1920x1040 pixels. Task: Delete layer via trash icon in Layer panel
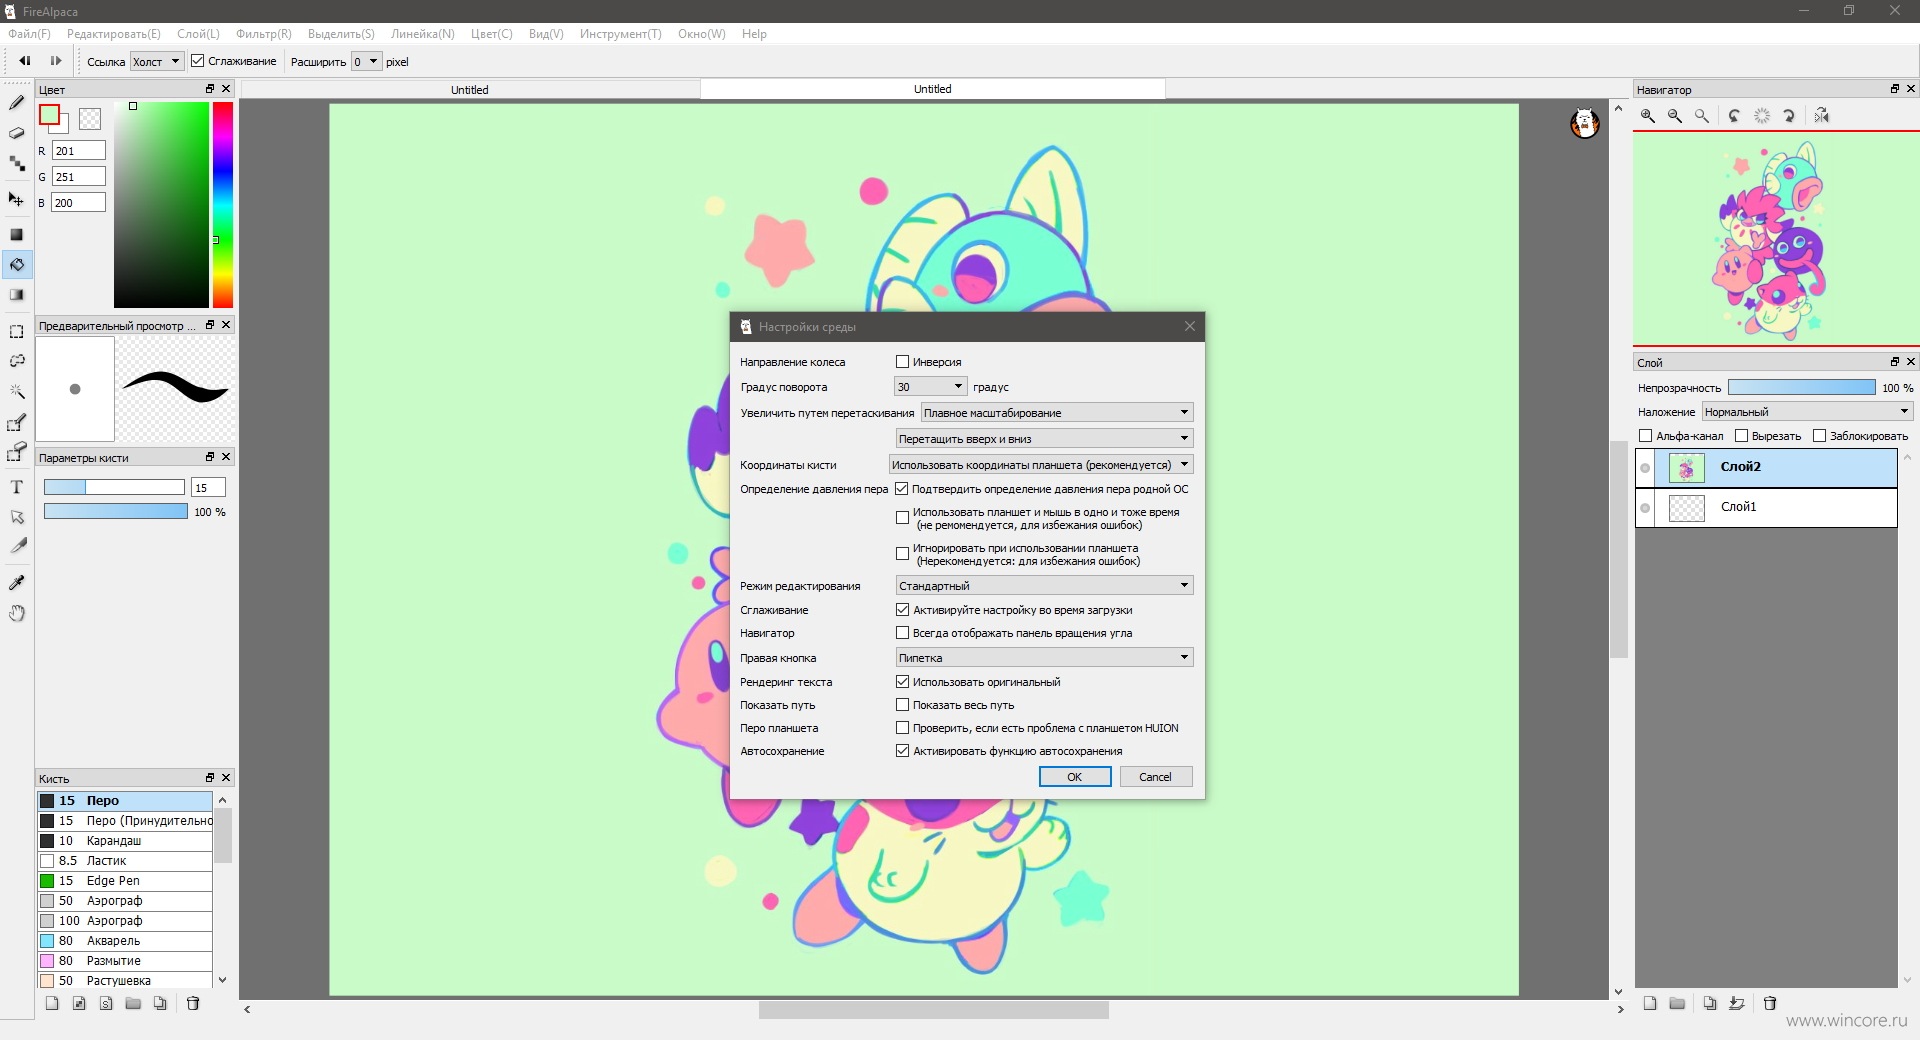[x=1770, y=1003]
